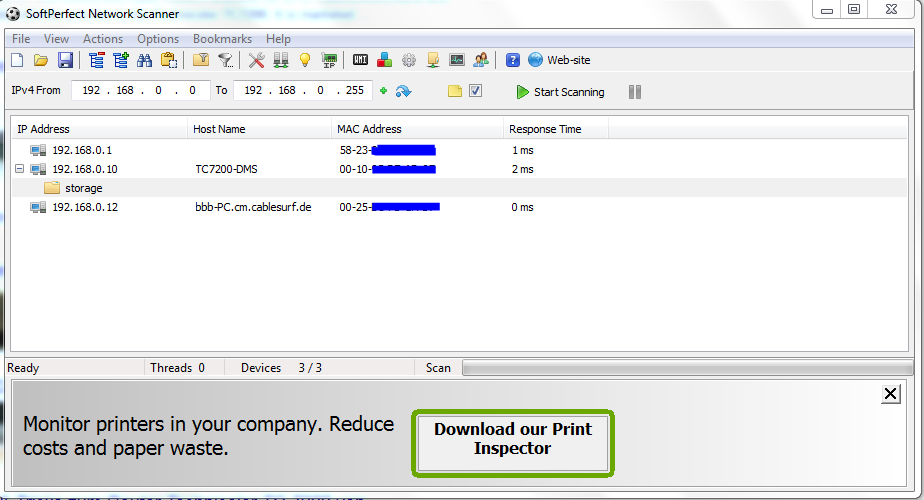Click the pause scanning icon
This screenshot has height=500, width=924.
635,92
